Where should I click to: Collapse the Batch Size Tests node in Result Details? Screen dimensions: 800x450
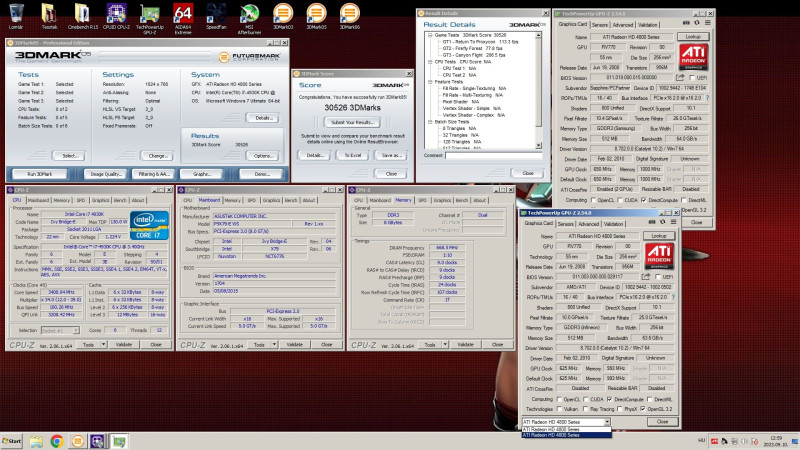click(x=430, y=122)
